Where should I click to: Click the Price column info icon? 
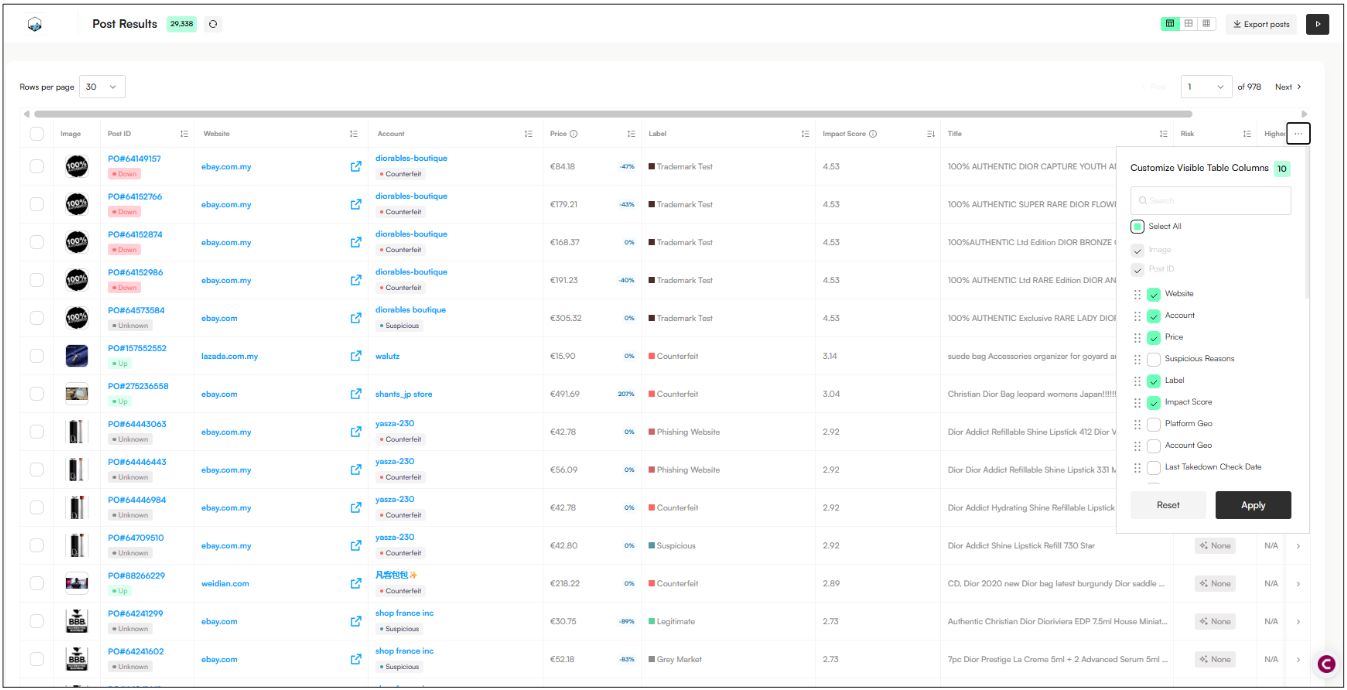coord(574,134)
